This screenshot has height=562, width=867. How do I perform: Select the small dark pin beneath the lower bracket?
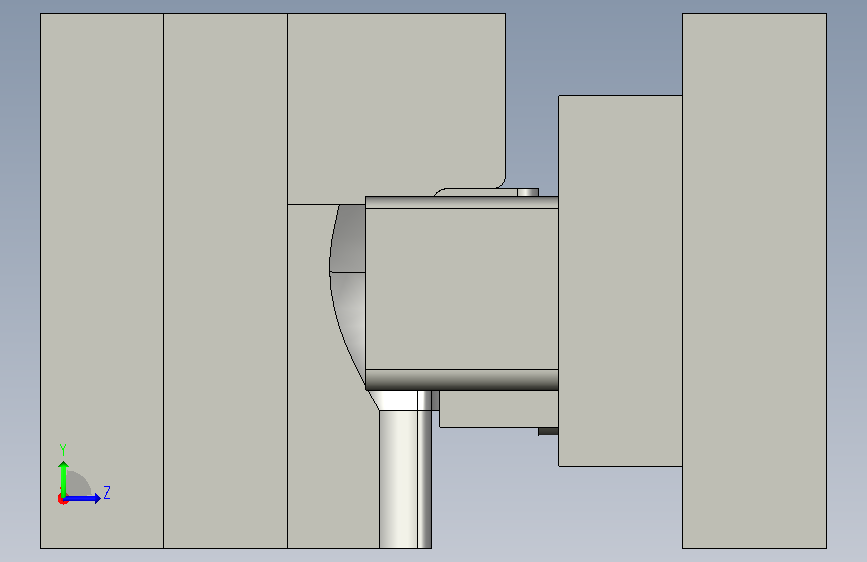[x=548, y=431]
